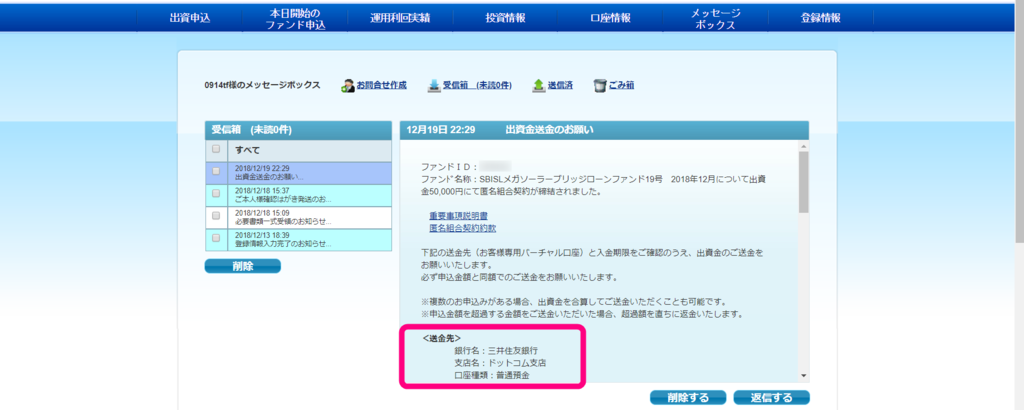Click the 0914tf様のメッセージボックス heading

tap(263, 86)
